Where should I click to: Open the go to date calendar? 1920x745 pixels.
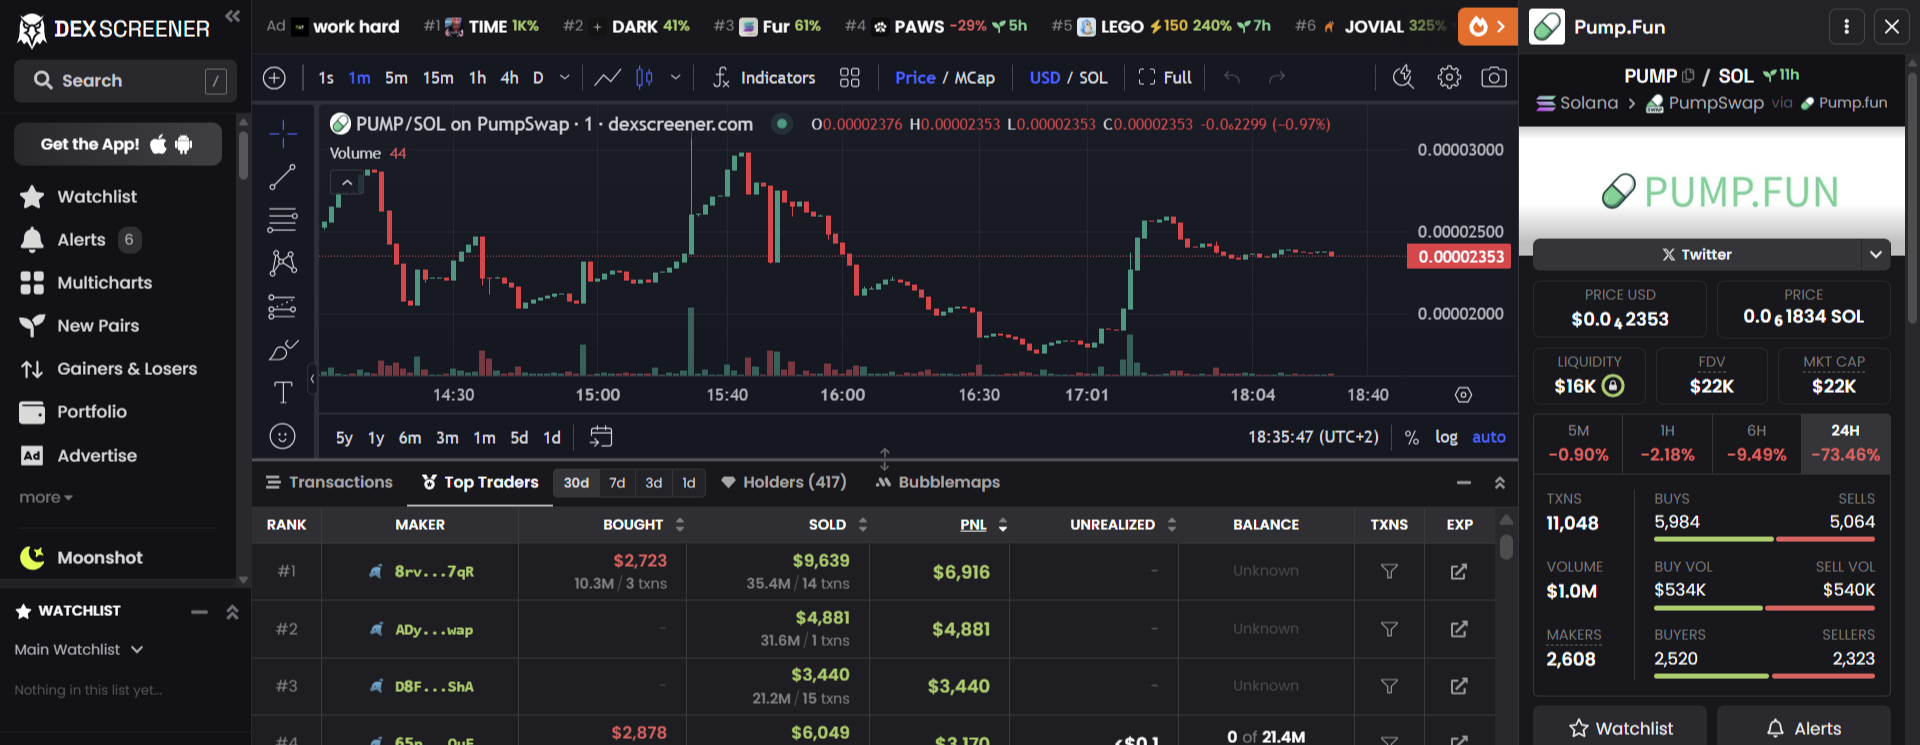pos(601,437)
